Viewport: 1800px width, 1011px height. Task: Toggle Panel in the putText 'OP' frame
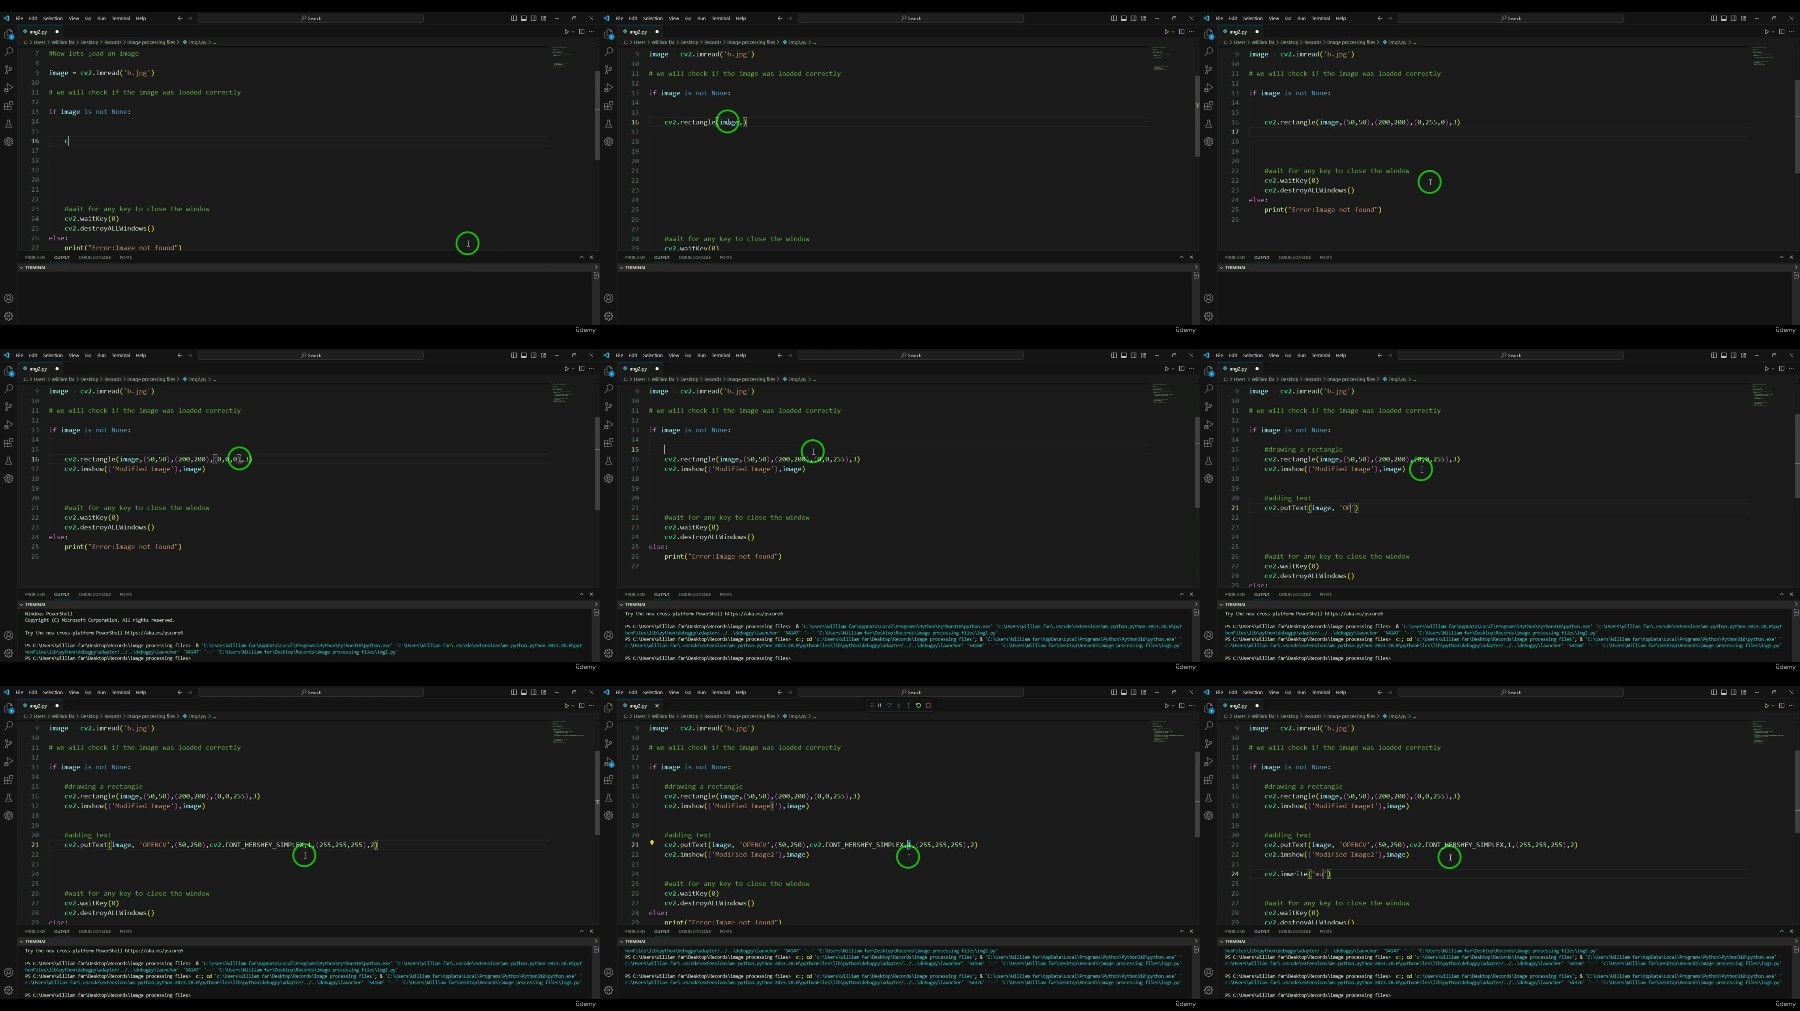tap(1724, 355)
